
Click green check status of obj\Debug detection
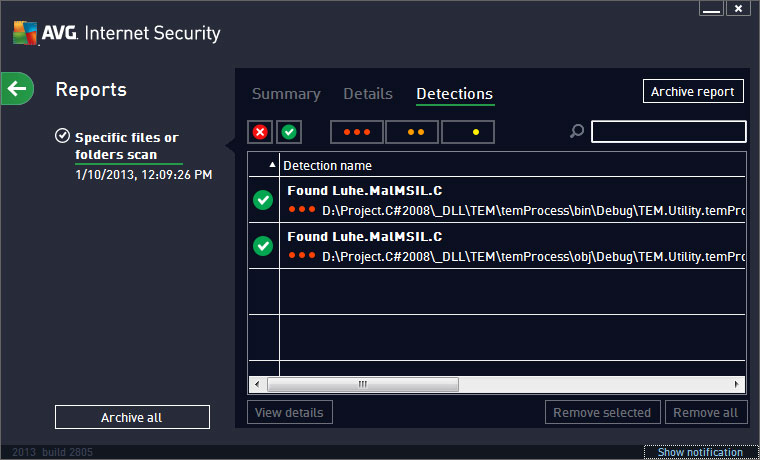pos(263,246)
